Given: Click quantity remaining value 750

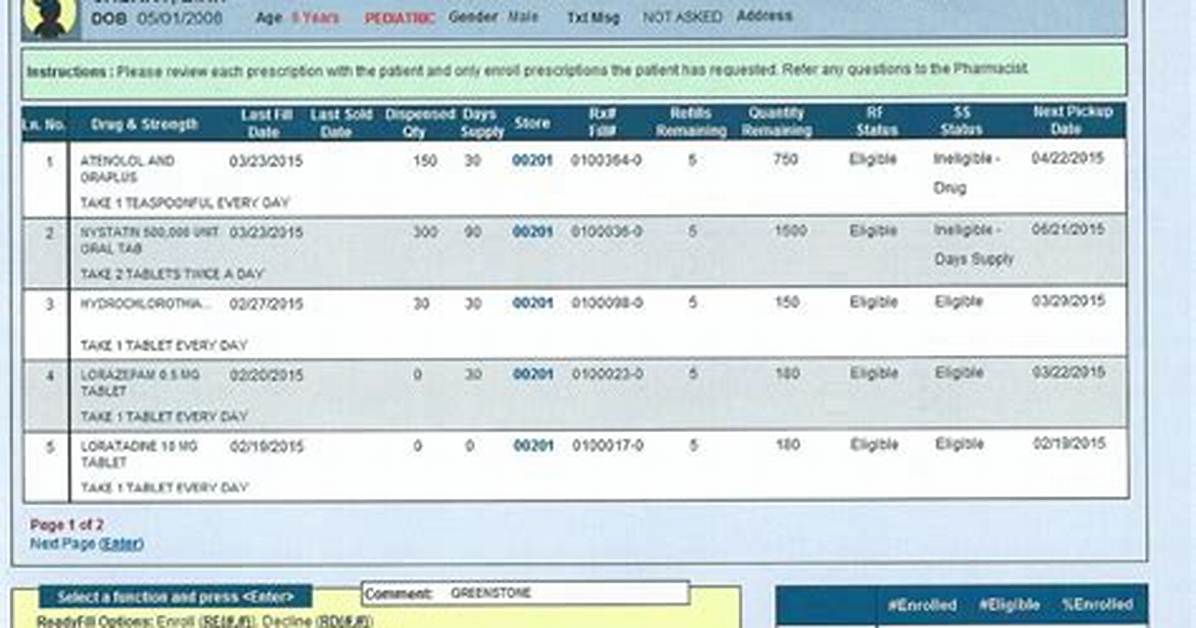Looking at the screenshot, I should [786, 159].
